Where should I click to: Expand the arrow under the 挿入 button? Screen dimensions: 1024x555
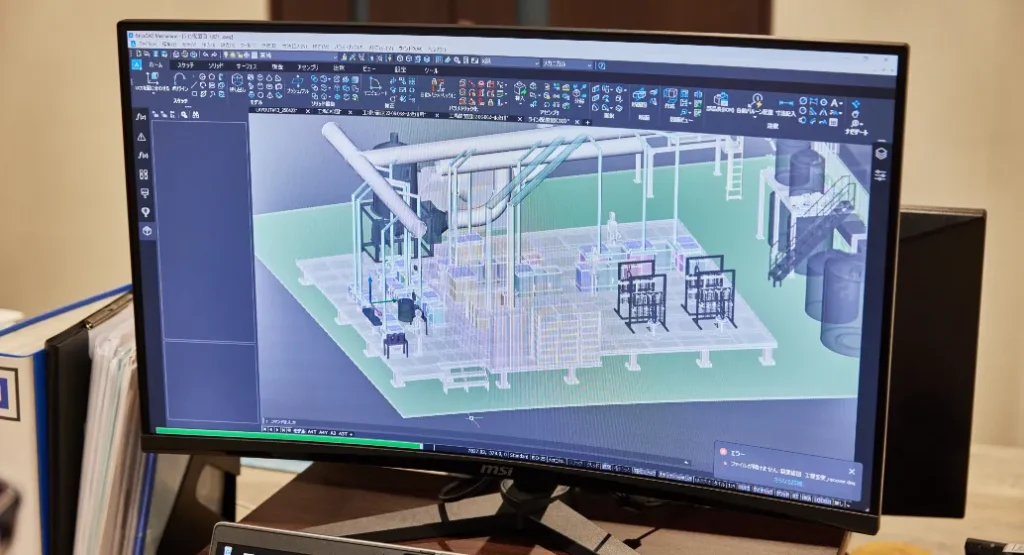click(520, 104)
